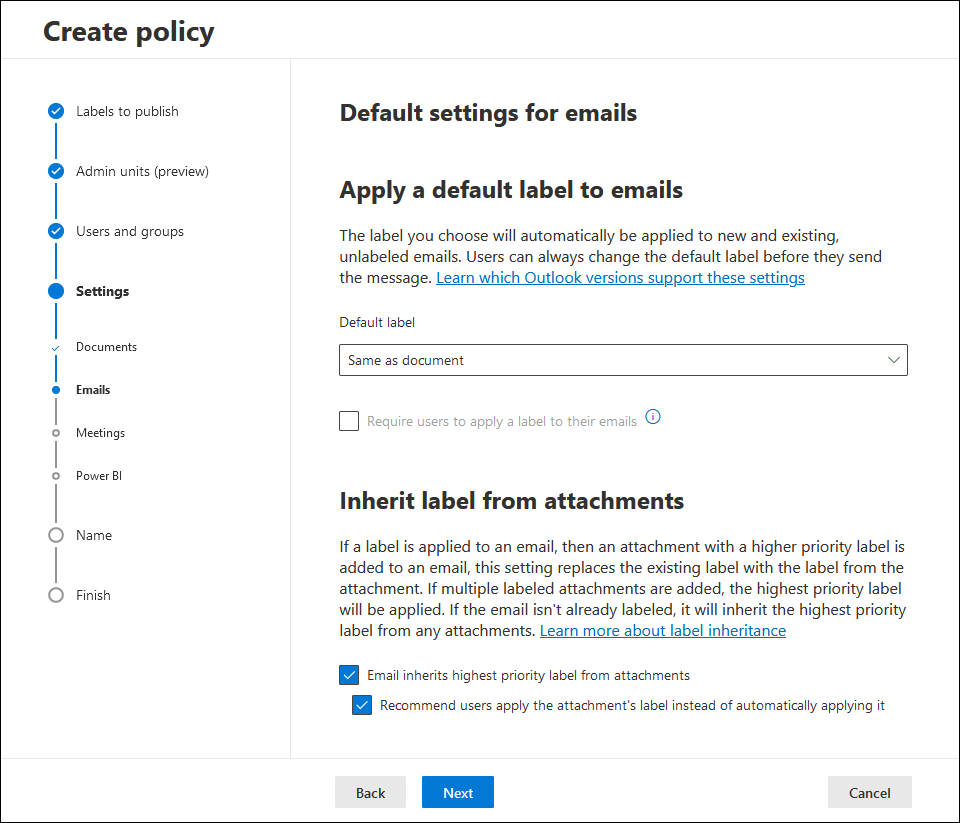Screen dimensions: 960x823
Task: Go to the Documents sub-step
Action: tap(106, 347)
